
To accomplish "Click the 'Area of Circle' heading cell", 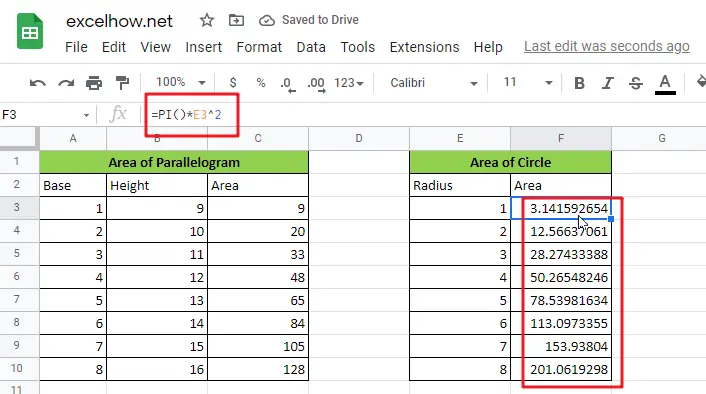I will (x=511, y=163).
